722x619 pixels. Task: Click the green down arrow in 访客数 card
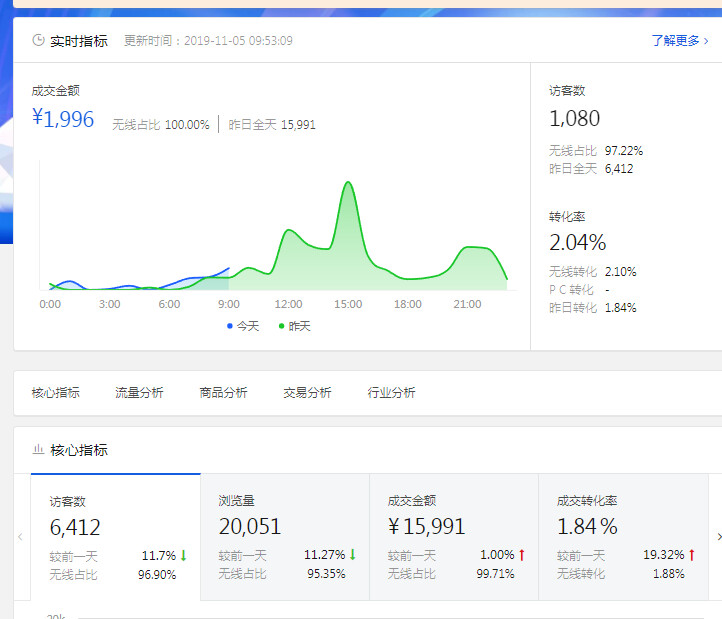click(x=184, y=555)
